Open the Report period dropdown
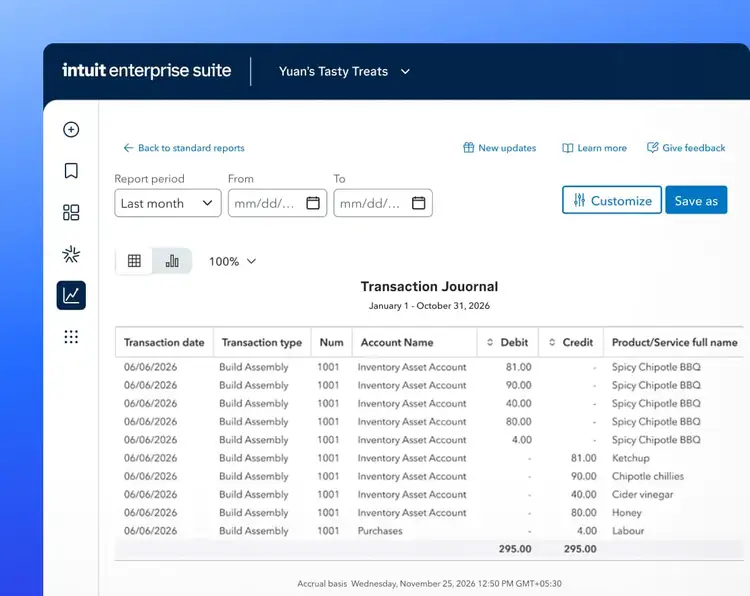Image resolution: width=750 pixels, height=596 pixels. pyautogui.click(x=168, y=203)
